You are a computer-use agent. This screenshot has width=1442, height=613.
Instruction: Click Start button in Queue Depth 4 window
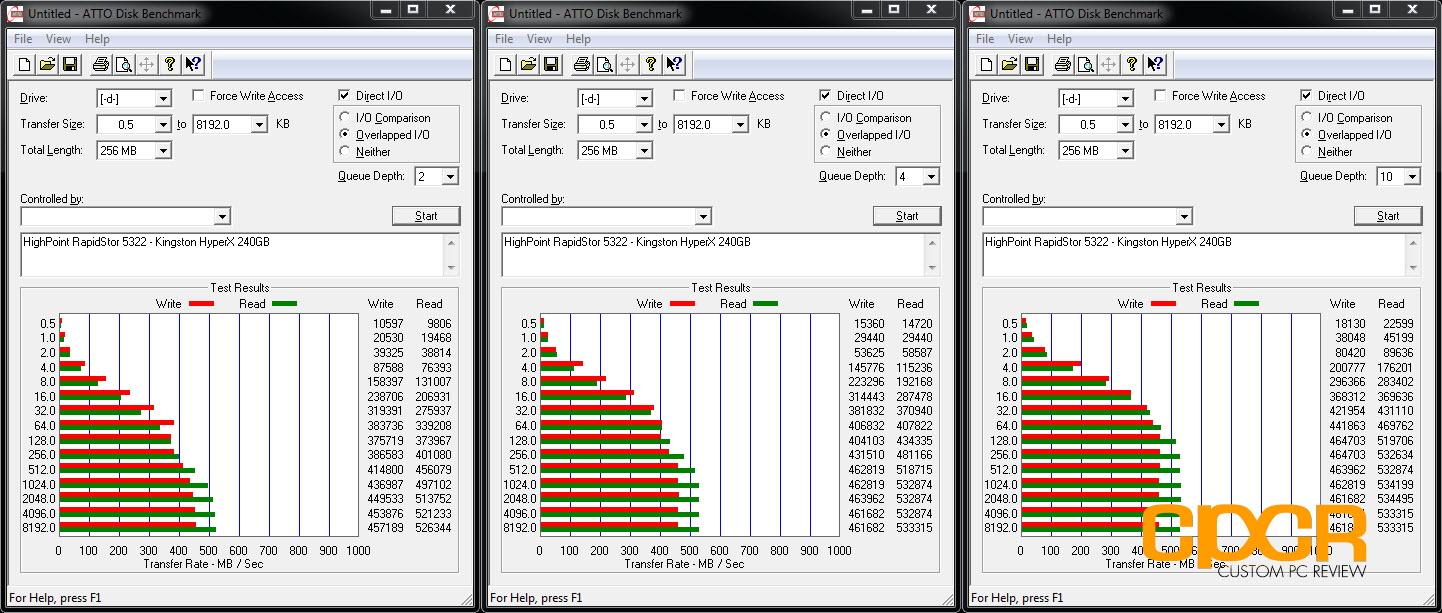[x=907, y=216]
